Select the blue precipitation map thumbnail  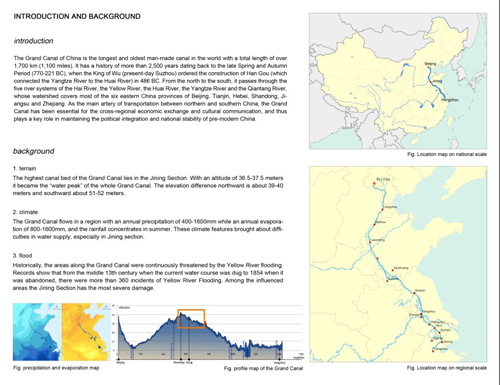click(37, 332)
